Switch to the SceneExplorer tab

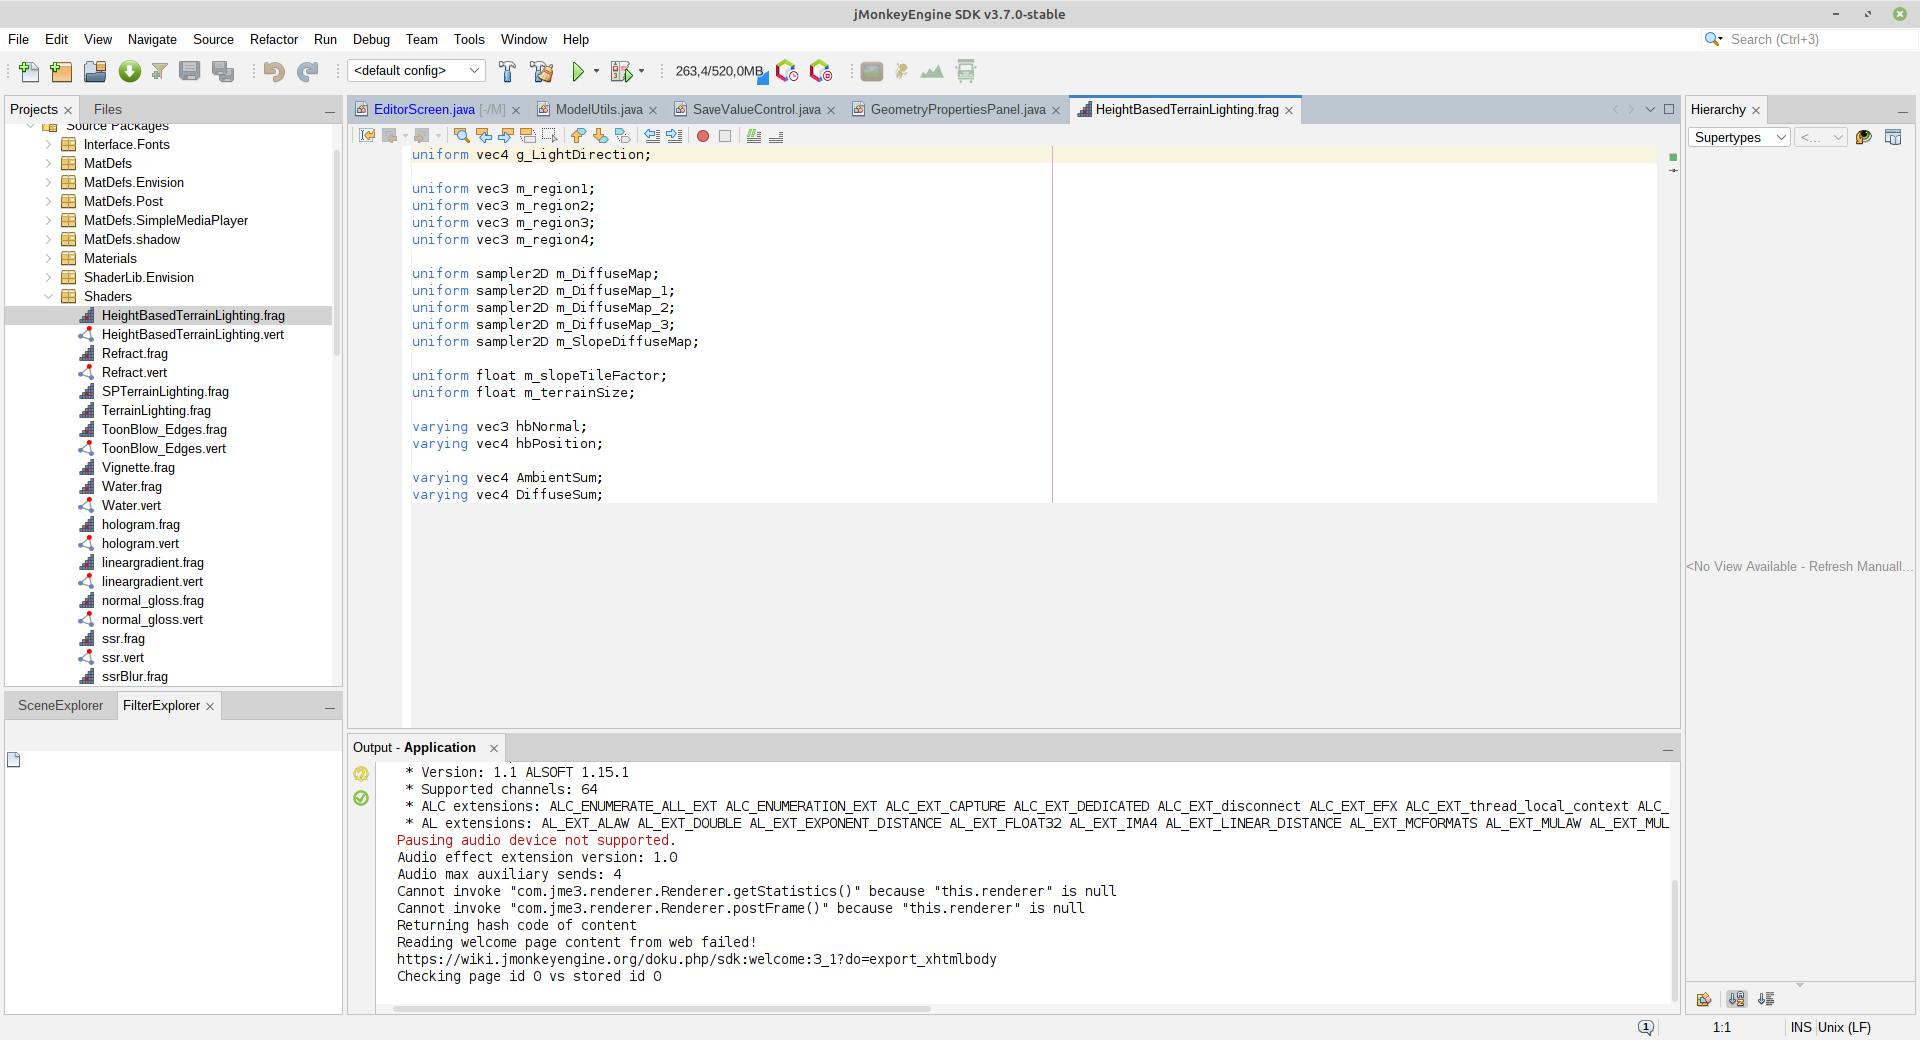click(x=60, y=706)
